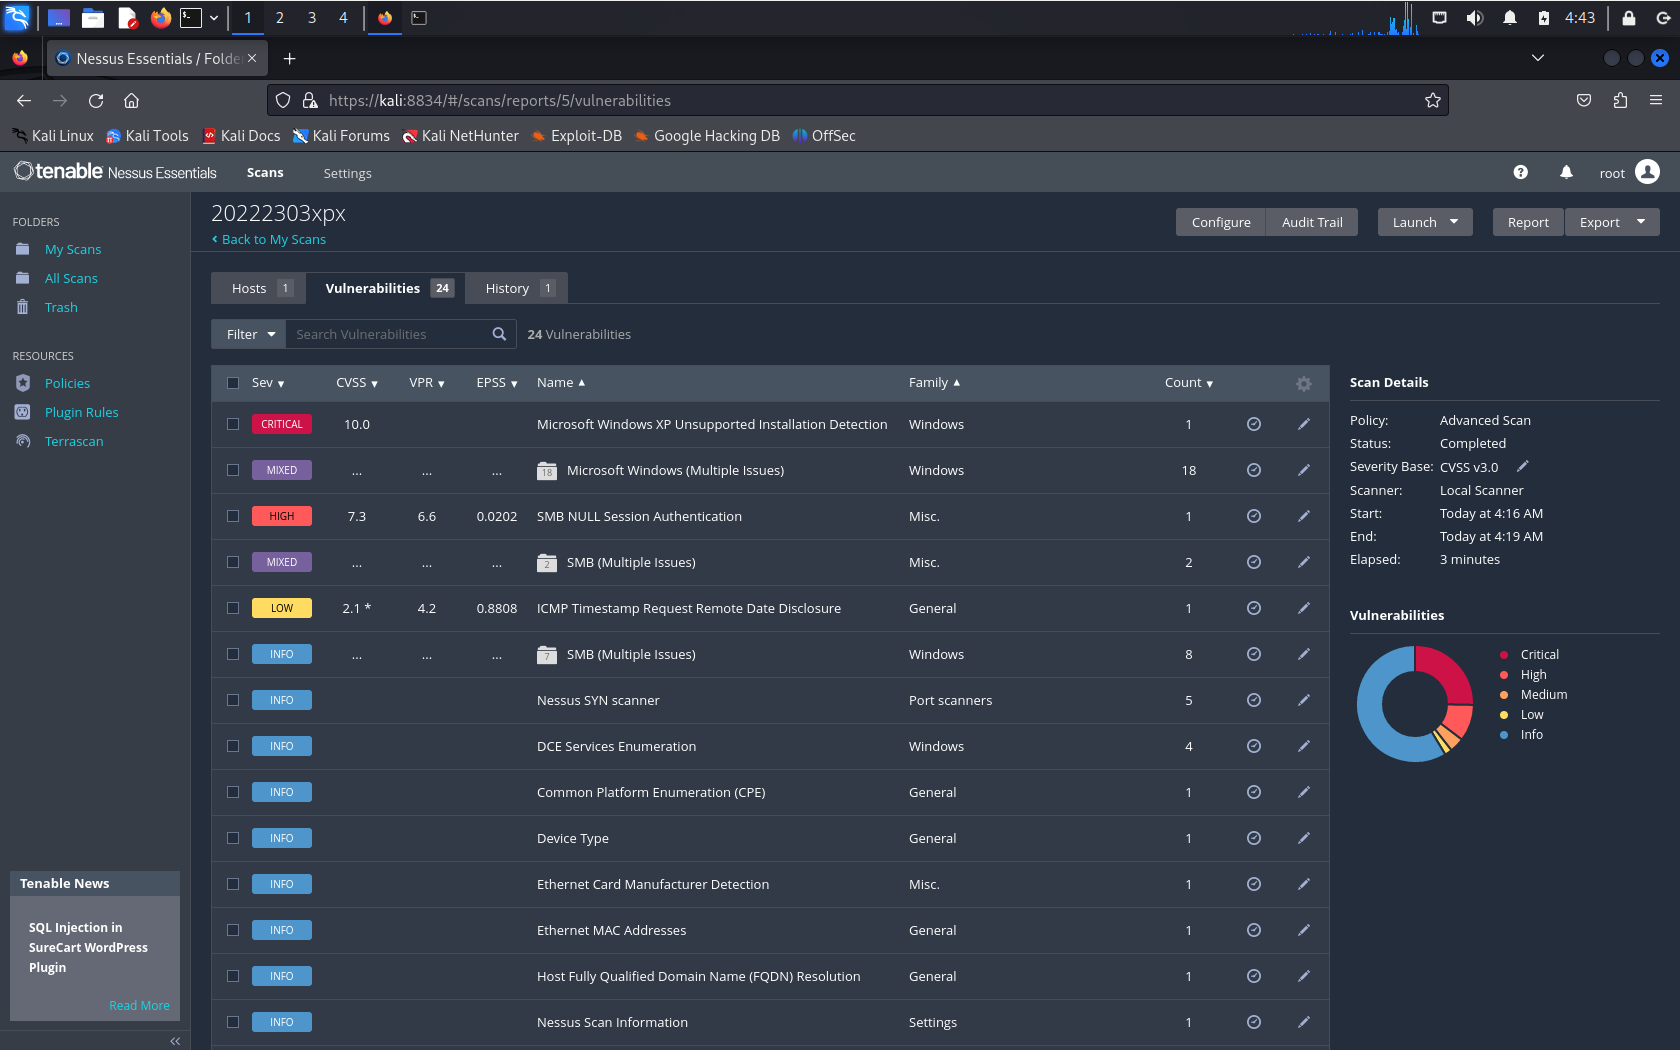Open the Filter dropdown
Viewport: 1680px width, 1050px height.
pyautogui.click(x=249, y=334)
